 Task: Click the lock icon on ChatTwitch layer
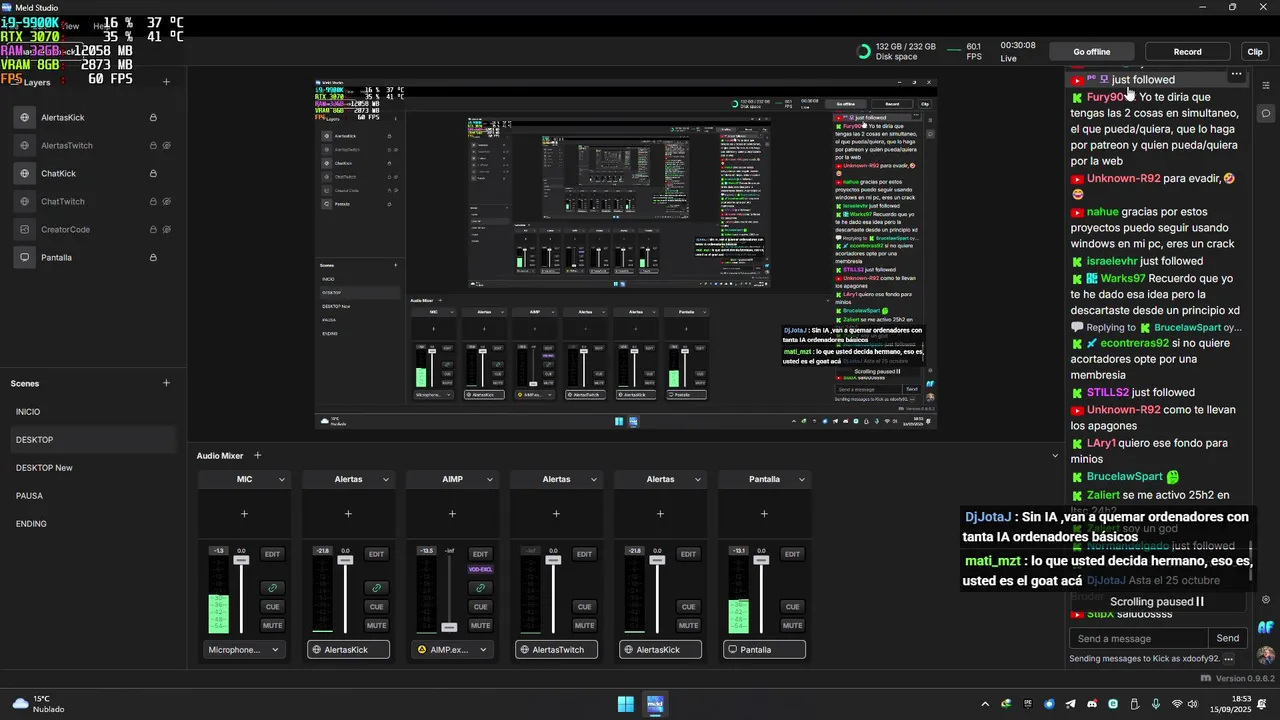(x=153, y=202)
